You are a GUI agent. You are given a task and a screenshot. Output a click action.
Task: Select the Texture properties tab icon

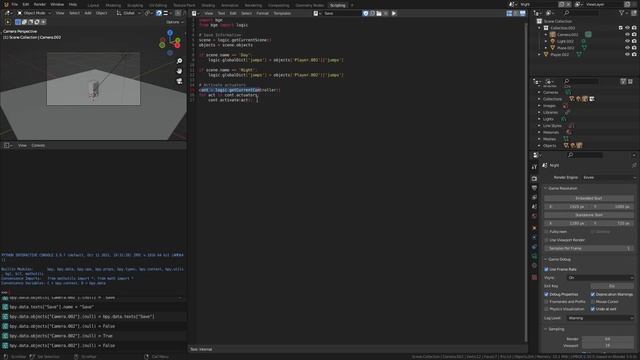[534, 277]
